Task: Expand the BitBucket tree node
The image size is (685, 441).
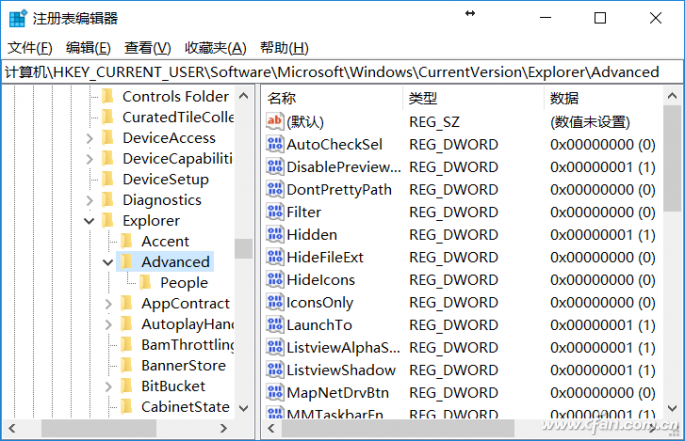Action: coord(108,387)
